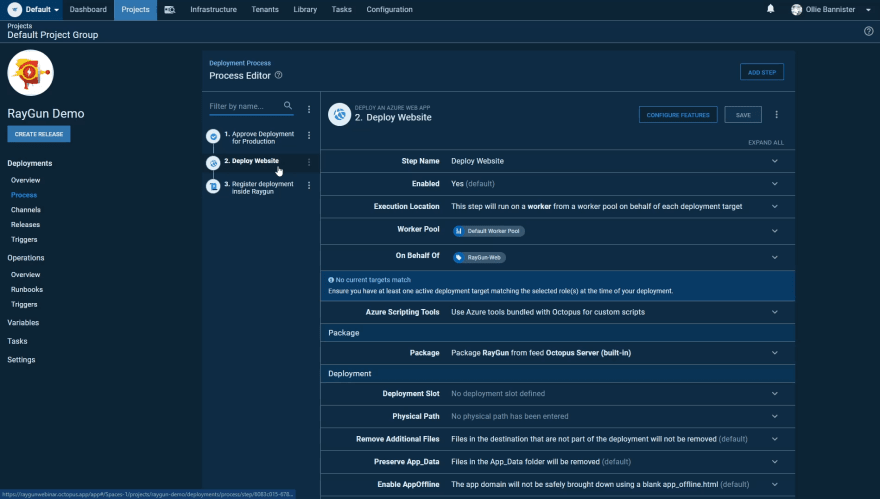The height and width of the screenshot is (499, 880).
Task: Expand the Worker Pool section
Action: [x=774, y=231]
